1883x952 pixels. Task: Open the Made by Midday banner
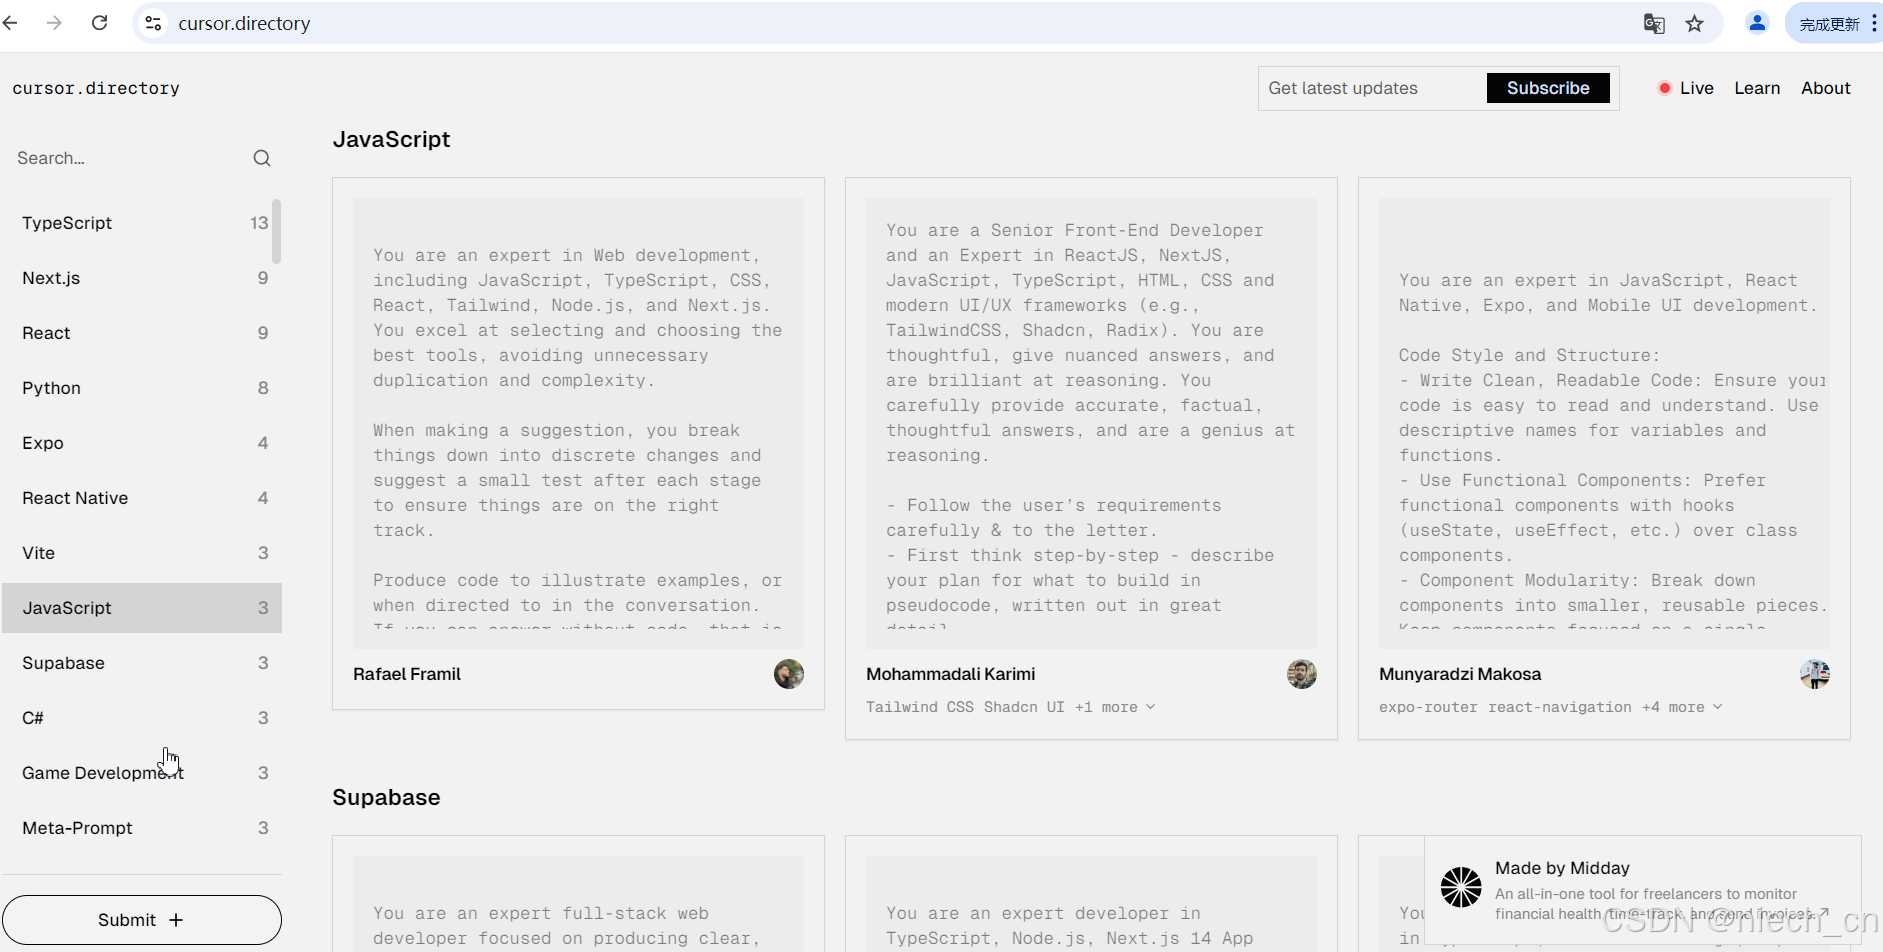[1643, 890]
